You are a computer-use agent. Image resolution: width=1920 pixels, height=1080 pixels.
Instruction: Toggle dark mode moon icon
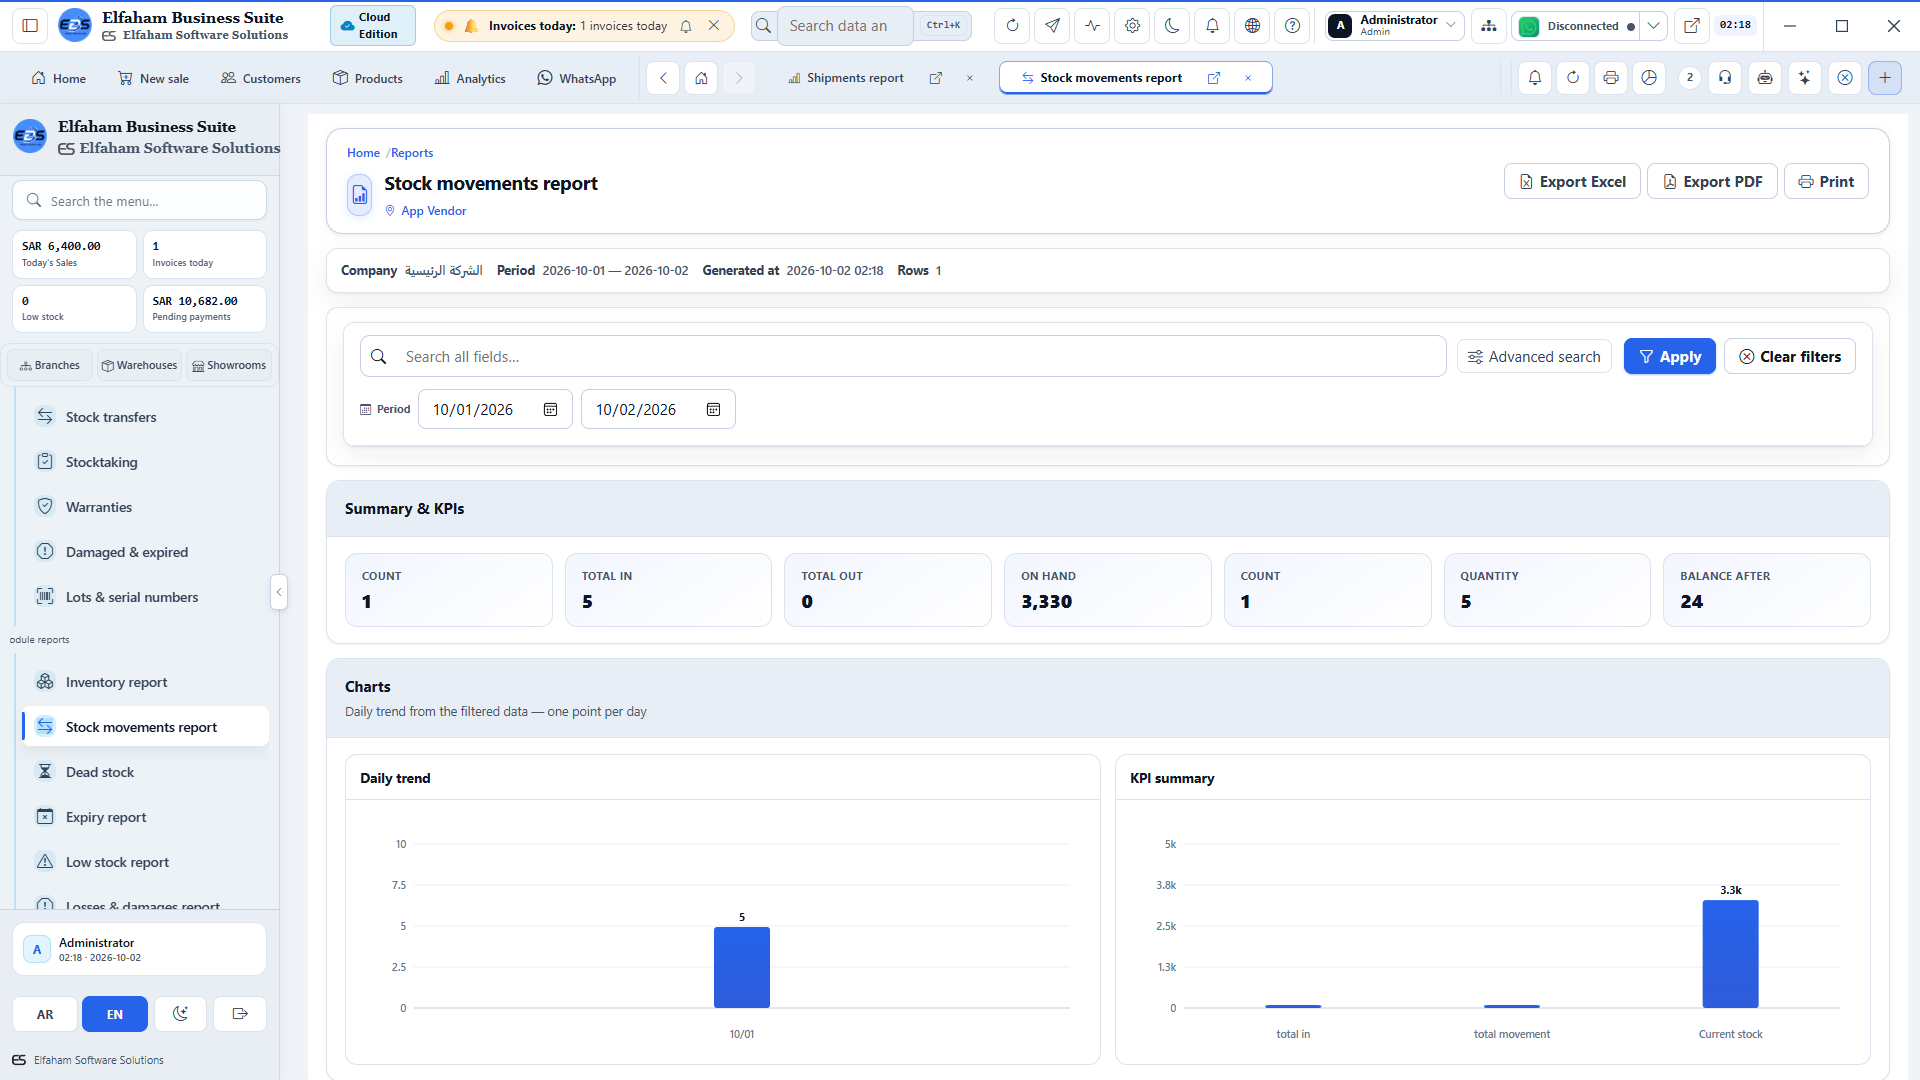pos(1172,26)
